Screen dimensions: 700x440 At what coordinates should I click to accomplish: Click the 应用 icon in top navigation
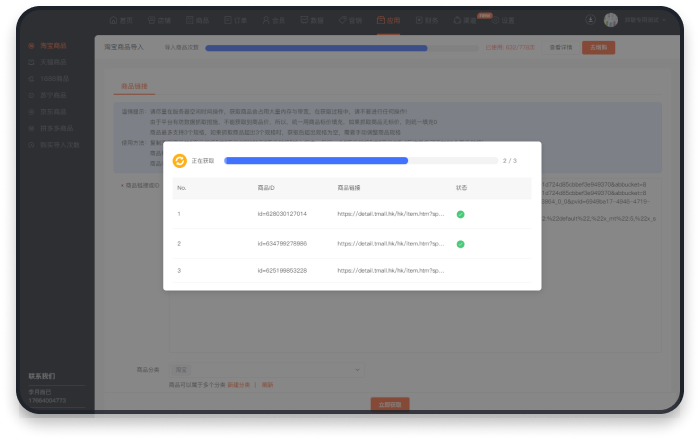(x=381, y=20)
